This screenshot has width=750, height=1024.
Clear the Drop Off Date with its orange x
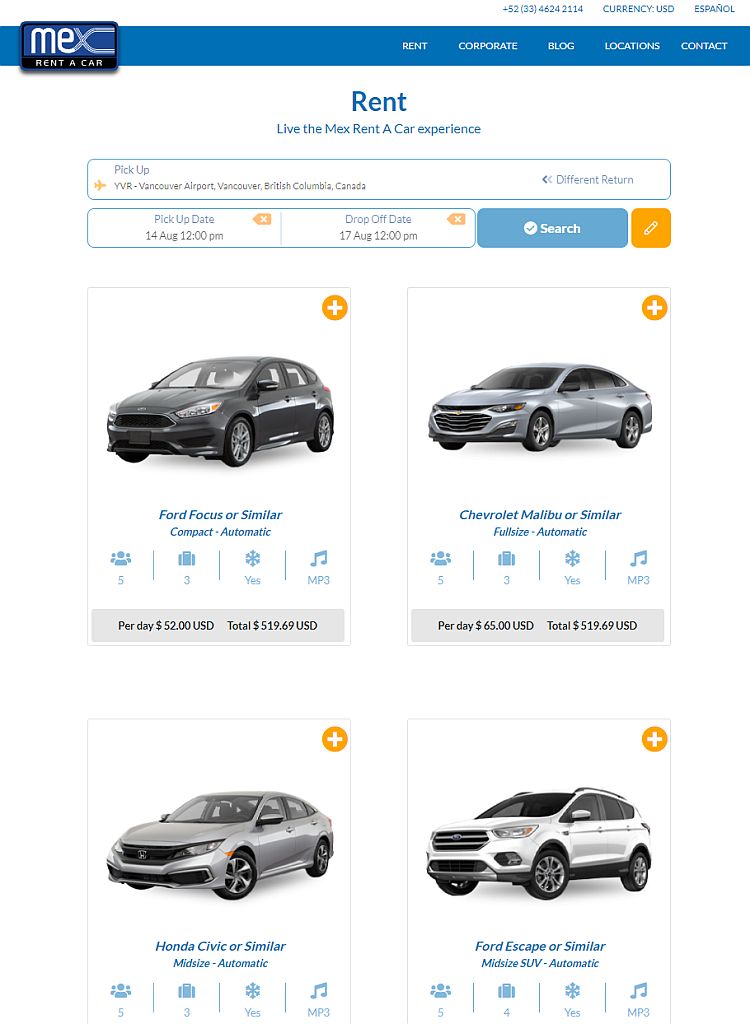[456, 219]
